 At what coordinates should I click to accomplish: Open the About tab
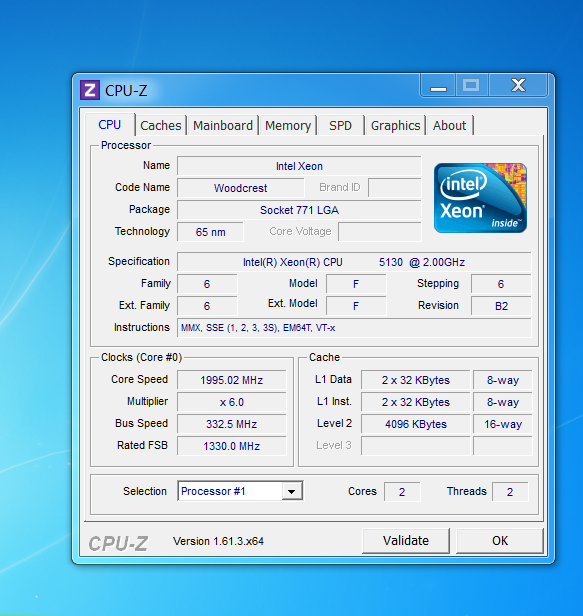pos(449,125)
